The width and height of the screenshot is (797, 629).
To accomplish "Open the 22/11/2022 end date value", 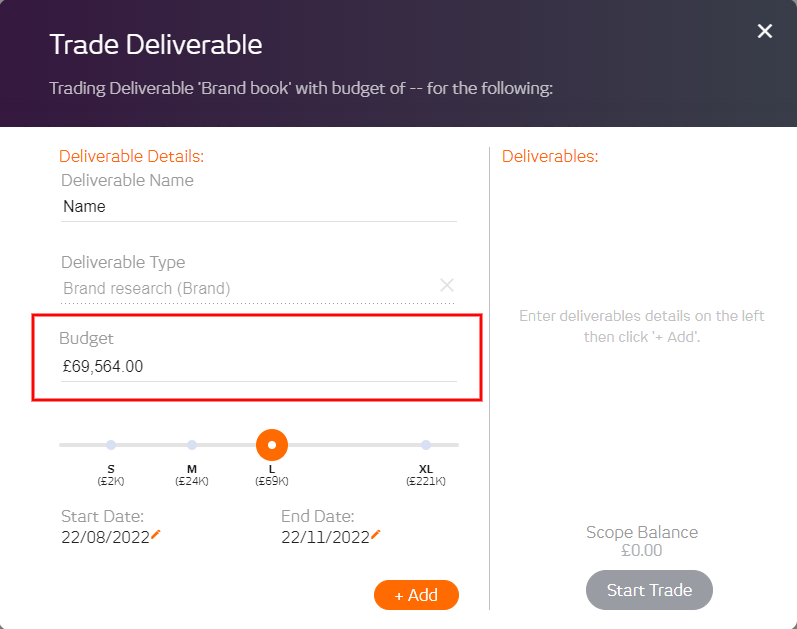I will coord(325,537).
